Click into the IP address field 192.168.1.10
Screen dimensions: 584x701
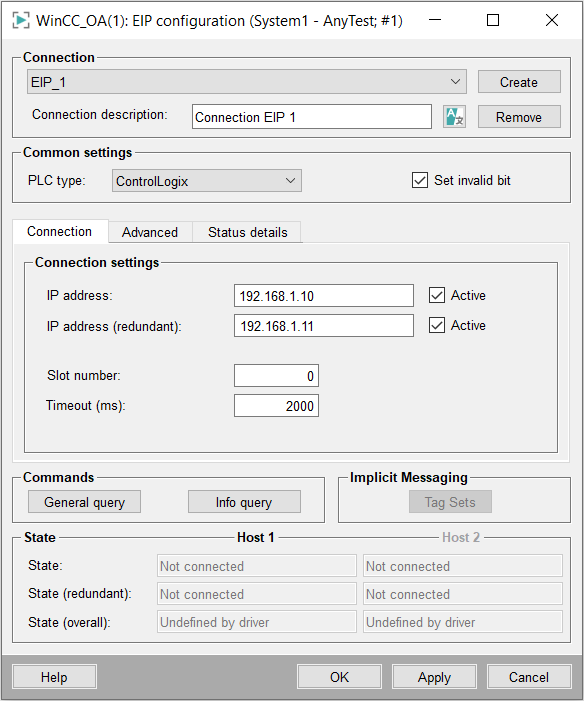(324, 296)
